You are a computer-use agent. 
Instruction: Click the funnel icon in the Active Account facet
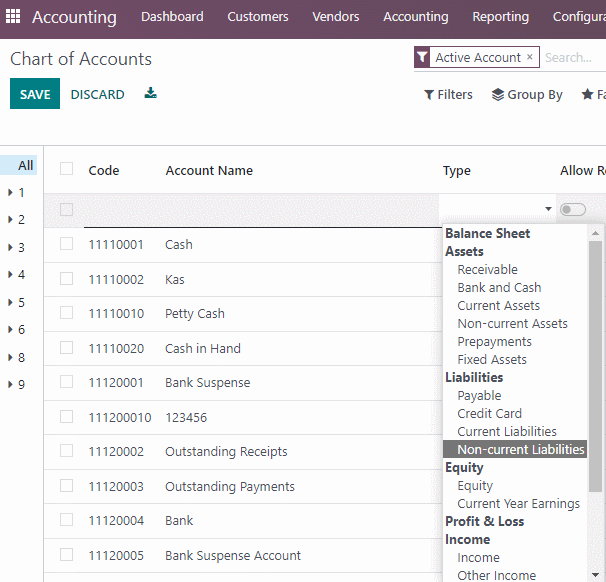click(x=422, y=58)
